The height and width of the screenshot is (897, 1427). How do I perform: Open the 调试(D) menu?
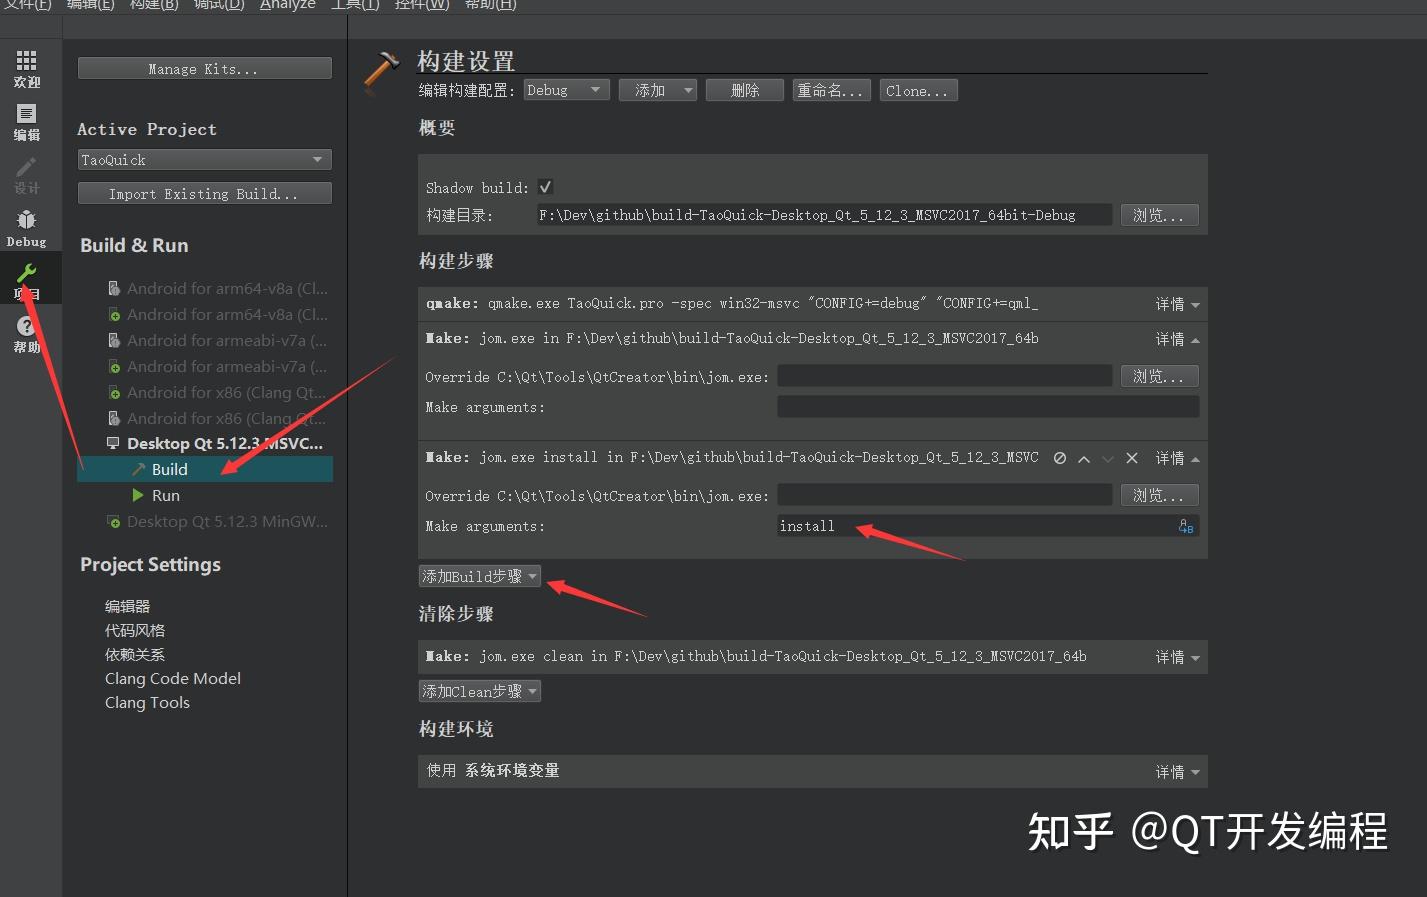click(x=219, y=5)
